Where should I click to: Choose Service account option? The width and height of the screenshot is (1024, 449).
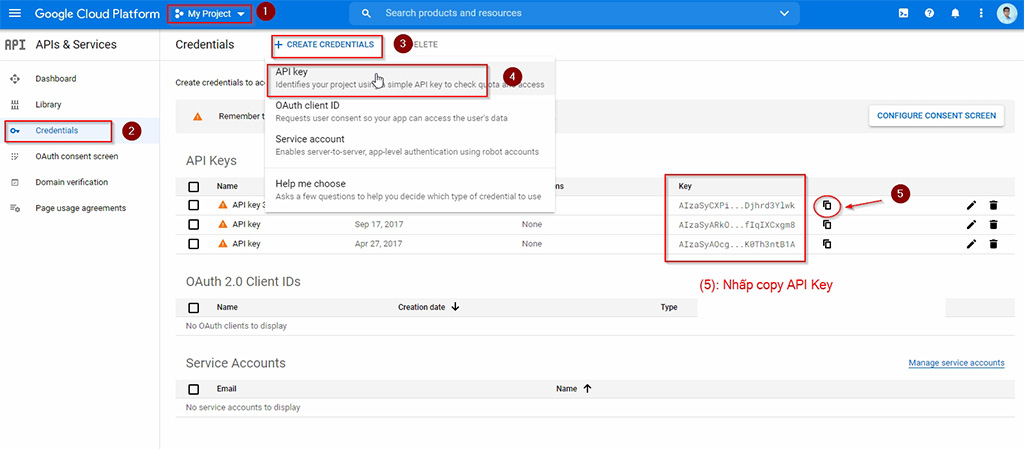(x=410, y=146)
